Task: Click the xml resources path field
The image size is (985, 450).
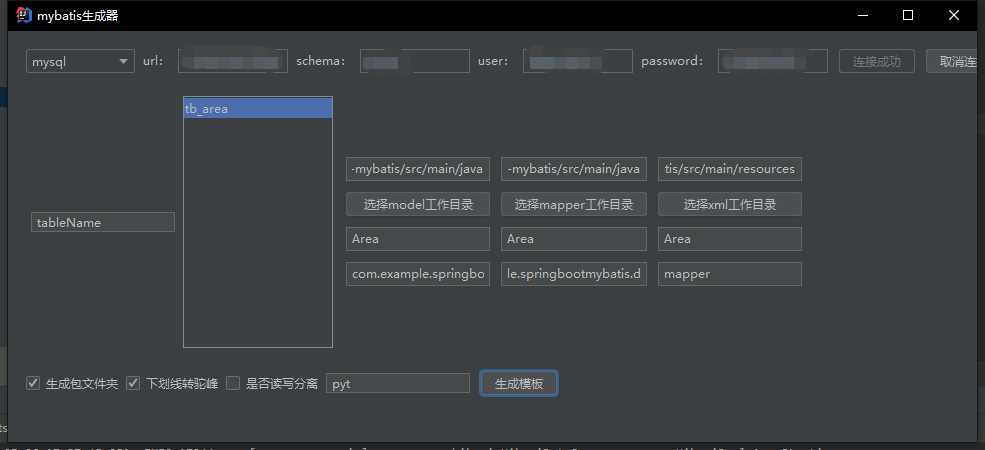Action: tap(730, 169)
